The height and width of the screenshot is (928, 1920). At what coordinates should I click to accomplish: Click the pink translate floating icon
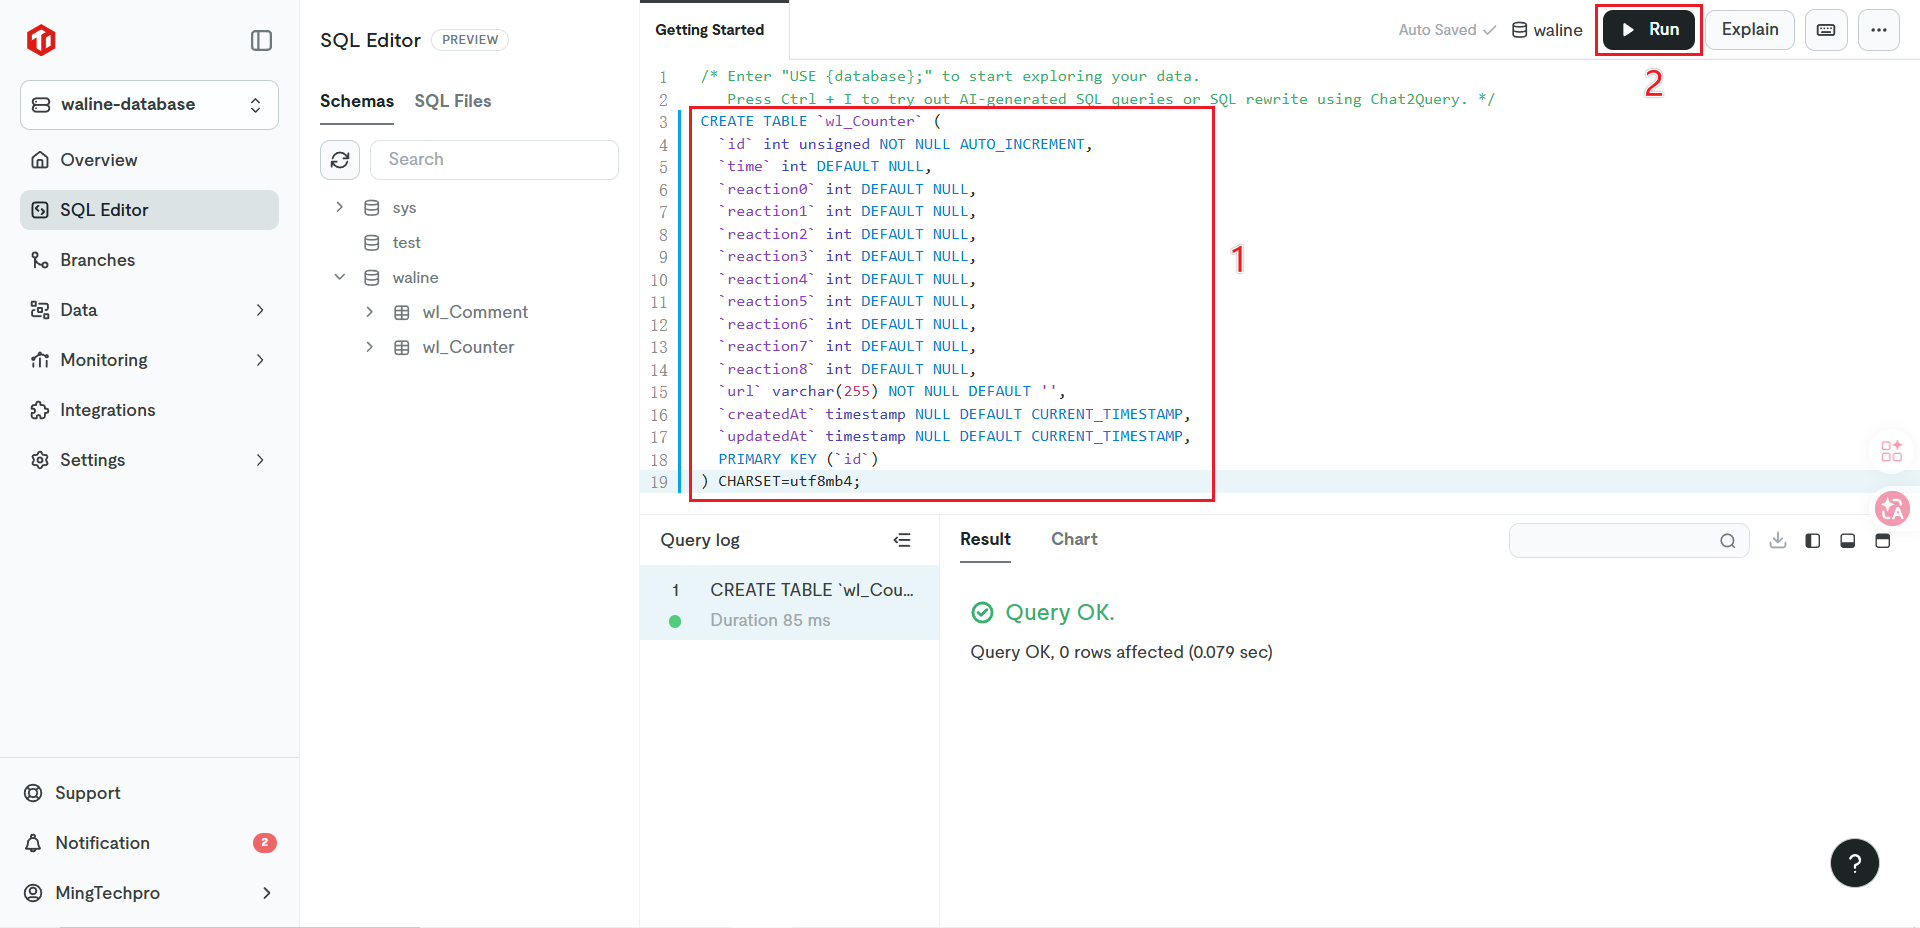pos(1892,509)
